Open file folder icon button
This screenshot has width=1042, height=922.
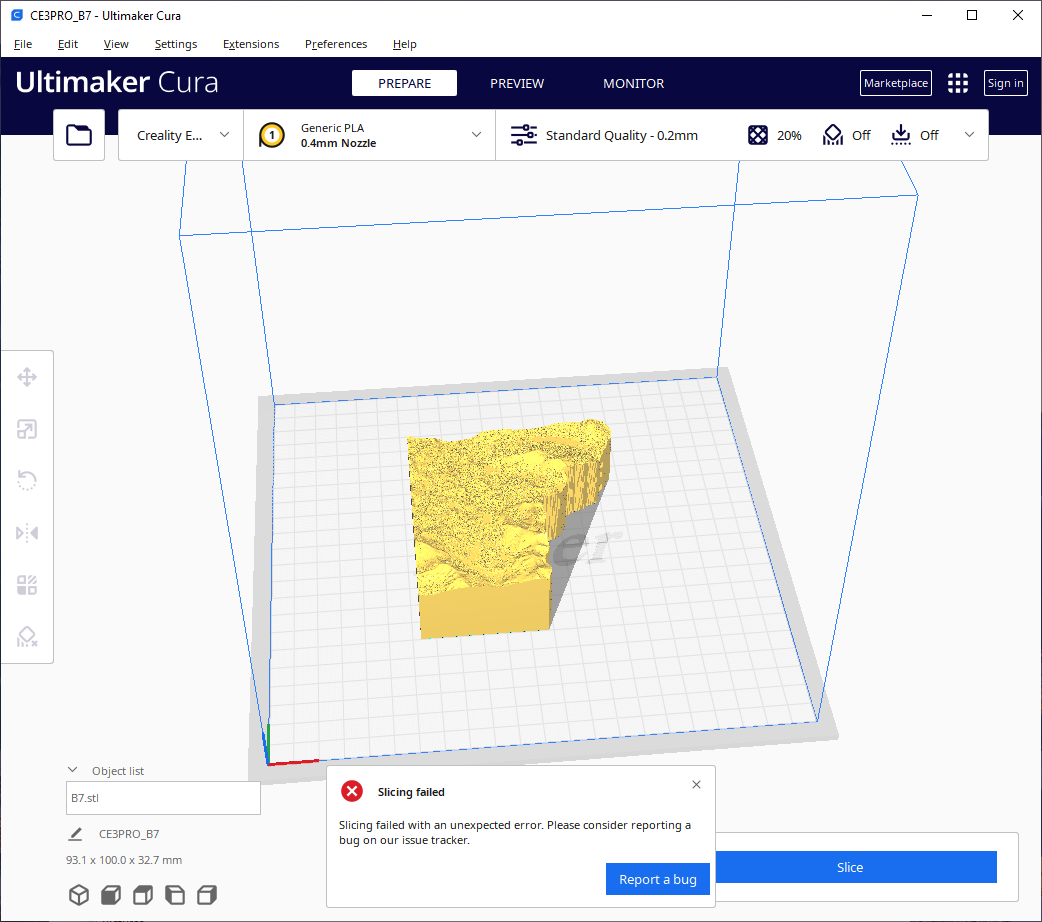(x=79, y=135)
